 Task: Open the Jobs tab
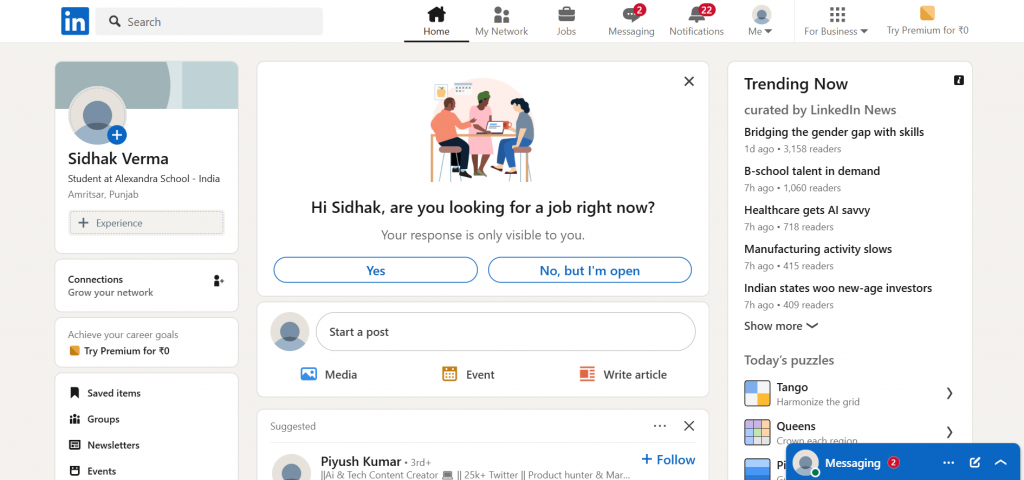(566, 22)
